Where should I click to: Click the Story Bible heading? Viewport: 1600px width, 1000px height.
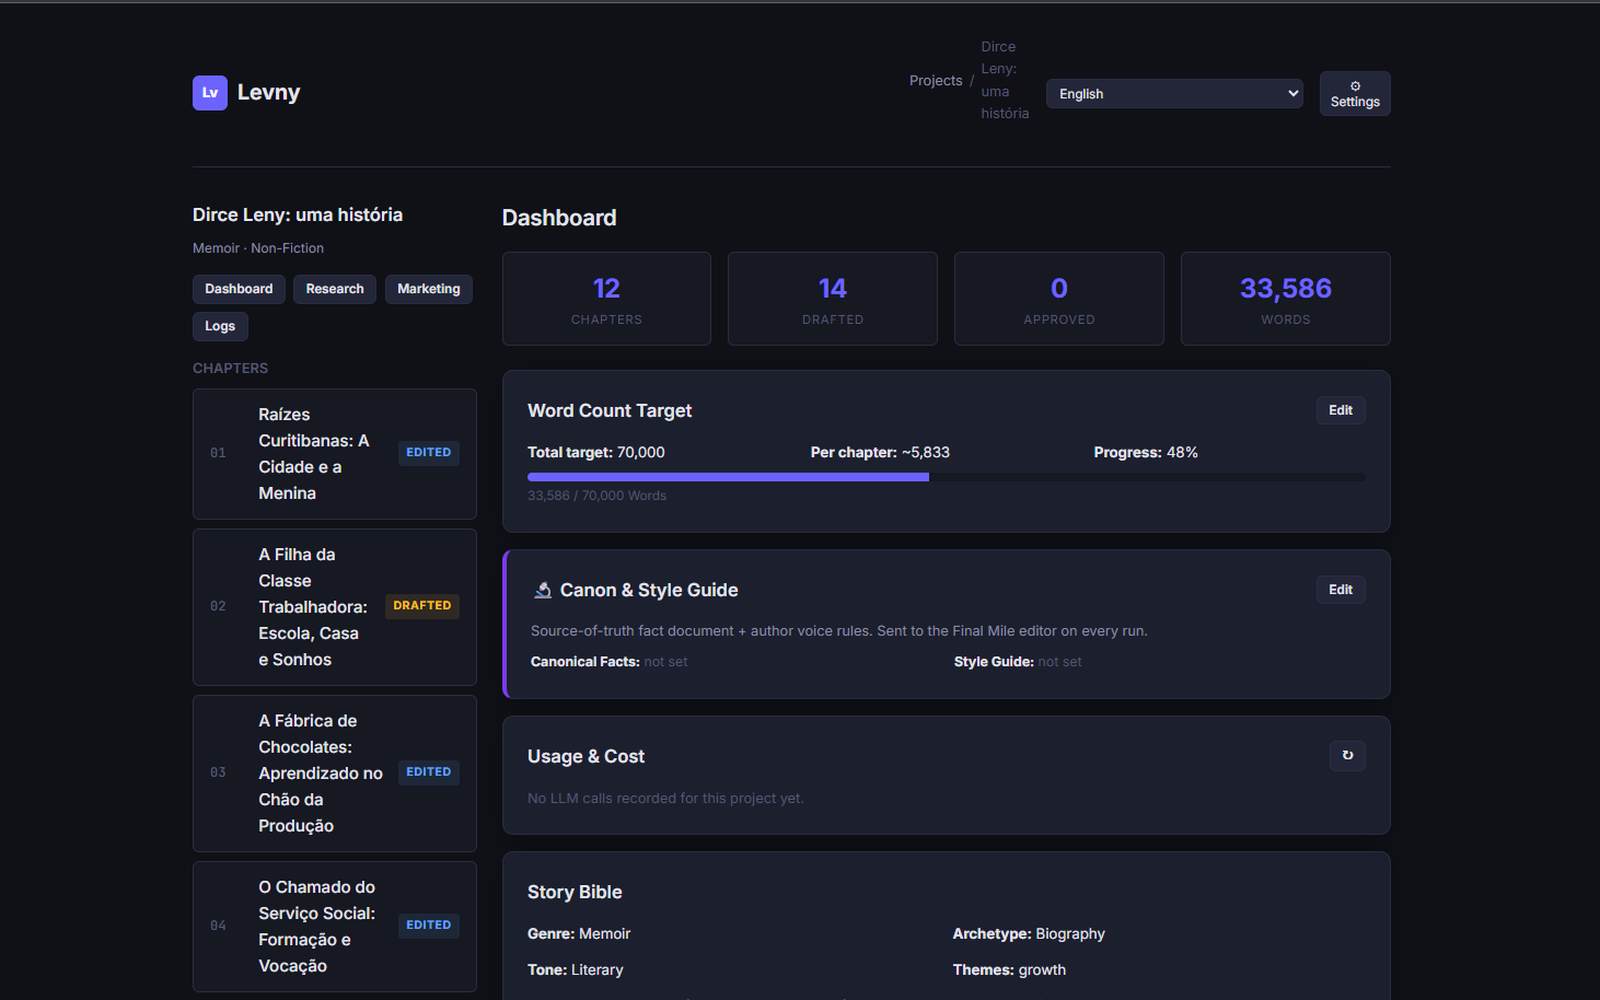pos(575,892)
